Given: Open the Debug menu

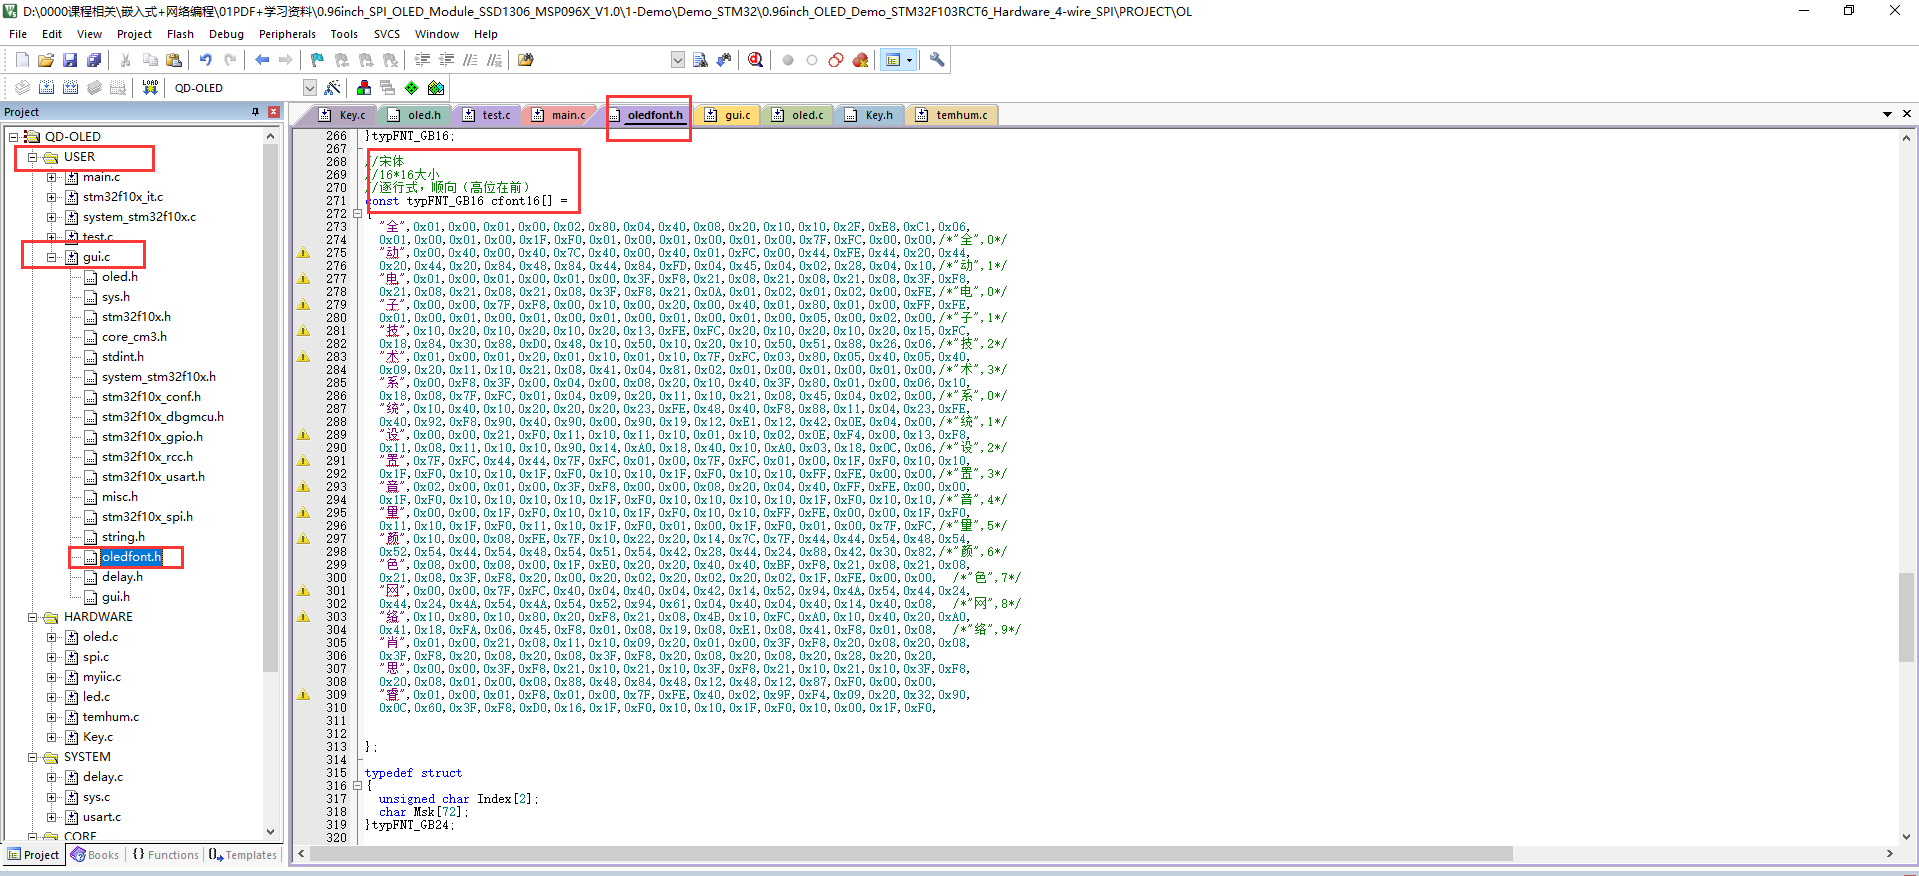Looking at the screenshot, I should 226,34.
